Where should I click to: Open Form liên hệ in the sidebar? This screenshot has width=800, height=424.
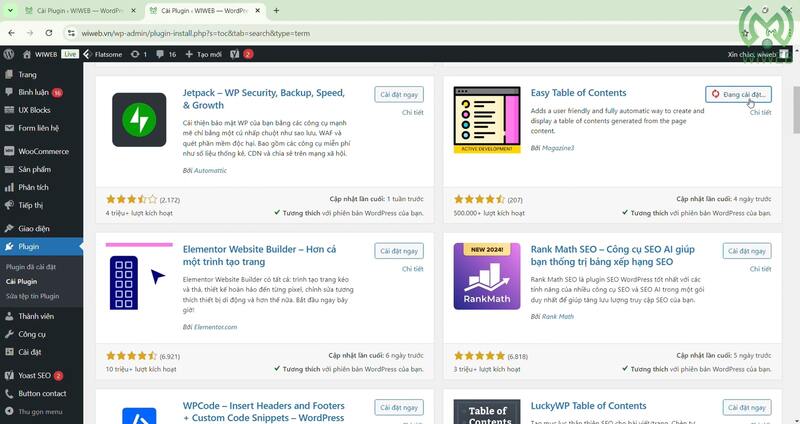(41, 128)
